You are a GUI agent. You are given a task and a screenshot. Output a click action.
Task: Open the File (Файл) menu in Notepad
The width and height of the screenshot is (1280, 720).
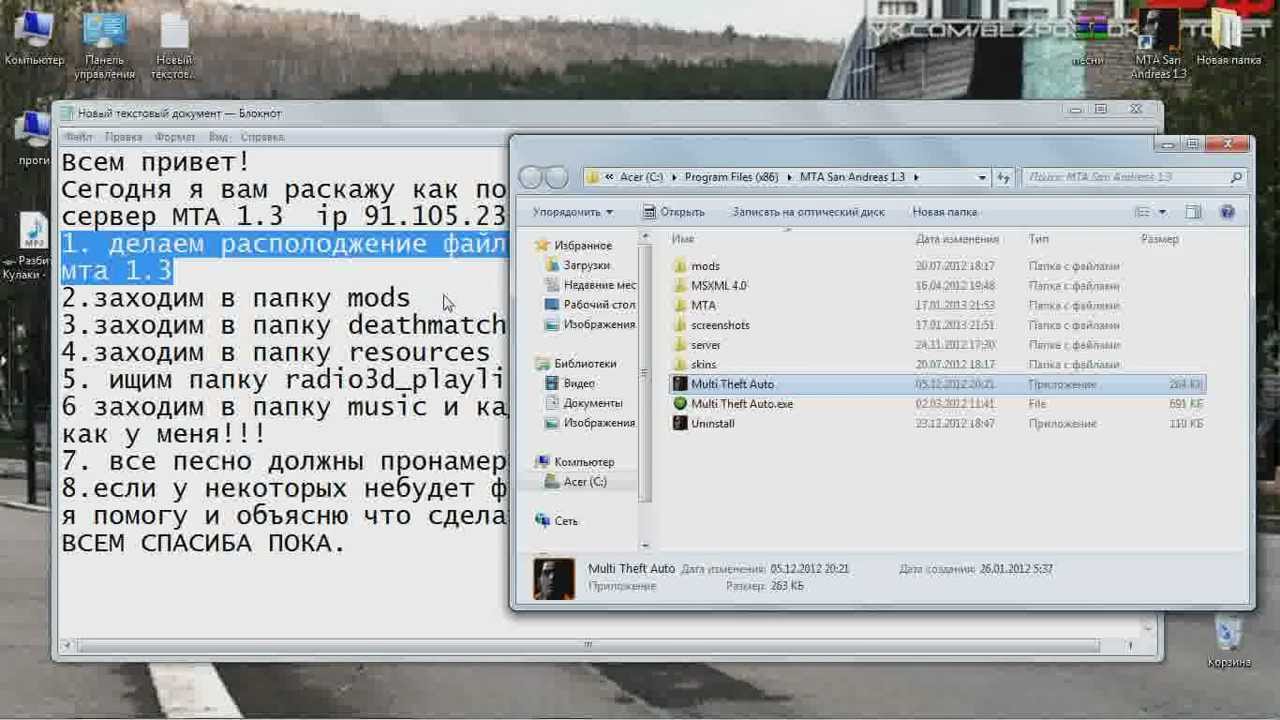[x=78, y=137]
